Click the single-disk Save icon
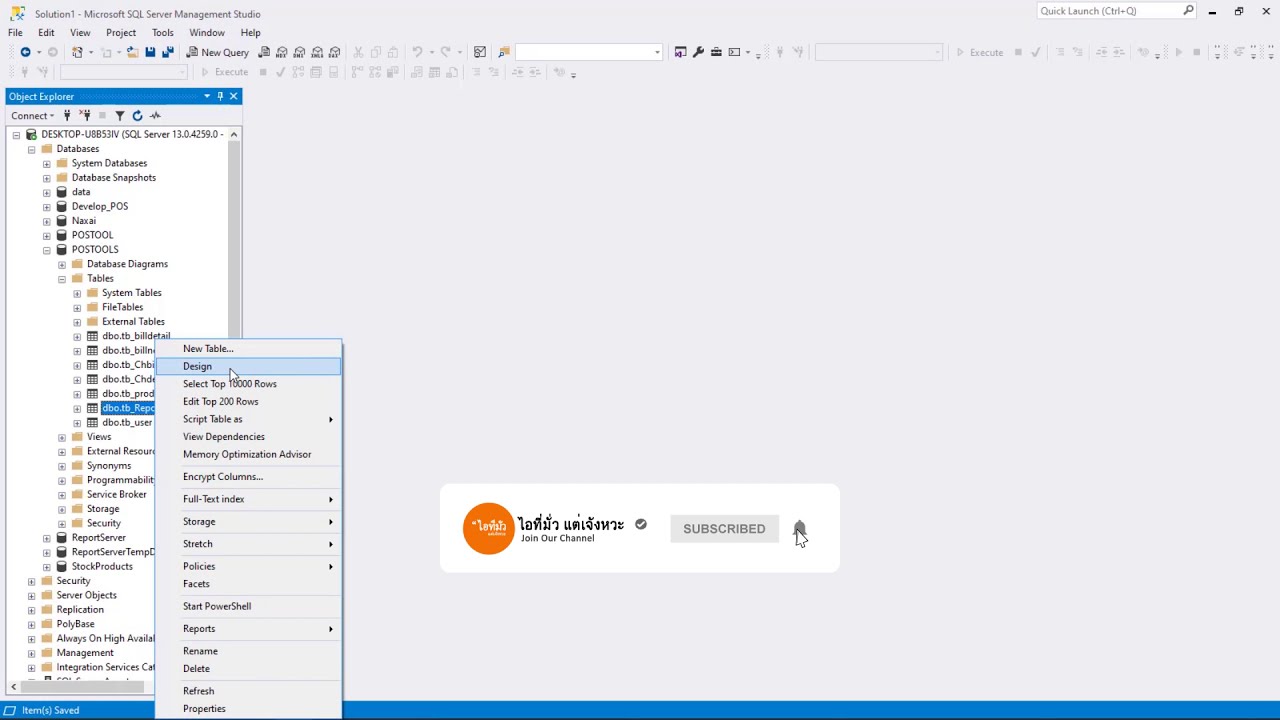This screenshot has height=720, width=1280. pyautogui.click(x=150, y=52)
